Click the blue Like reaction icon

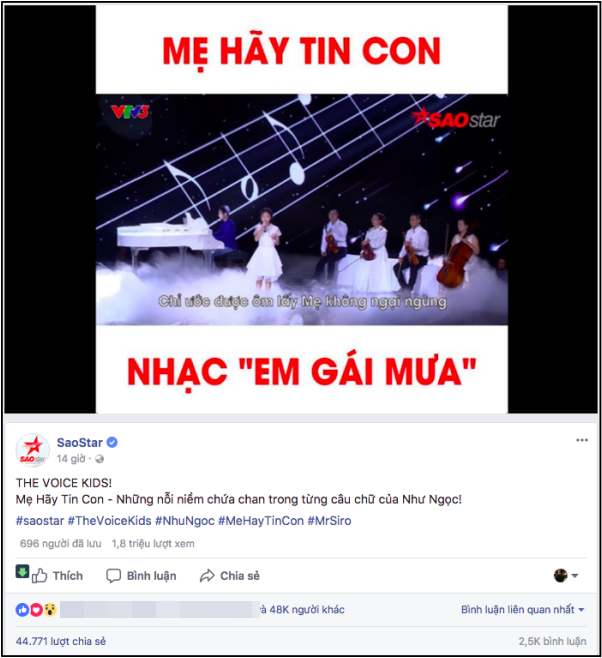point(22,610)
